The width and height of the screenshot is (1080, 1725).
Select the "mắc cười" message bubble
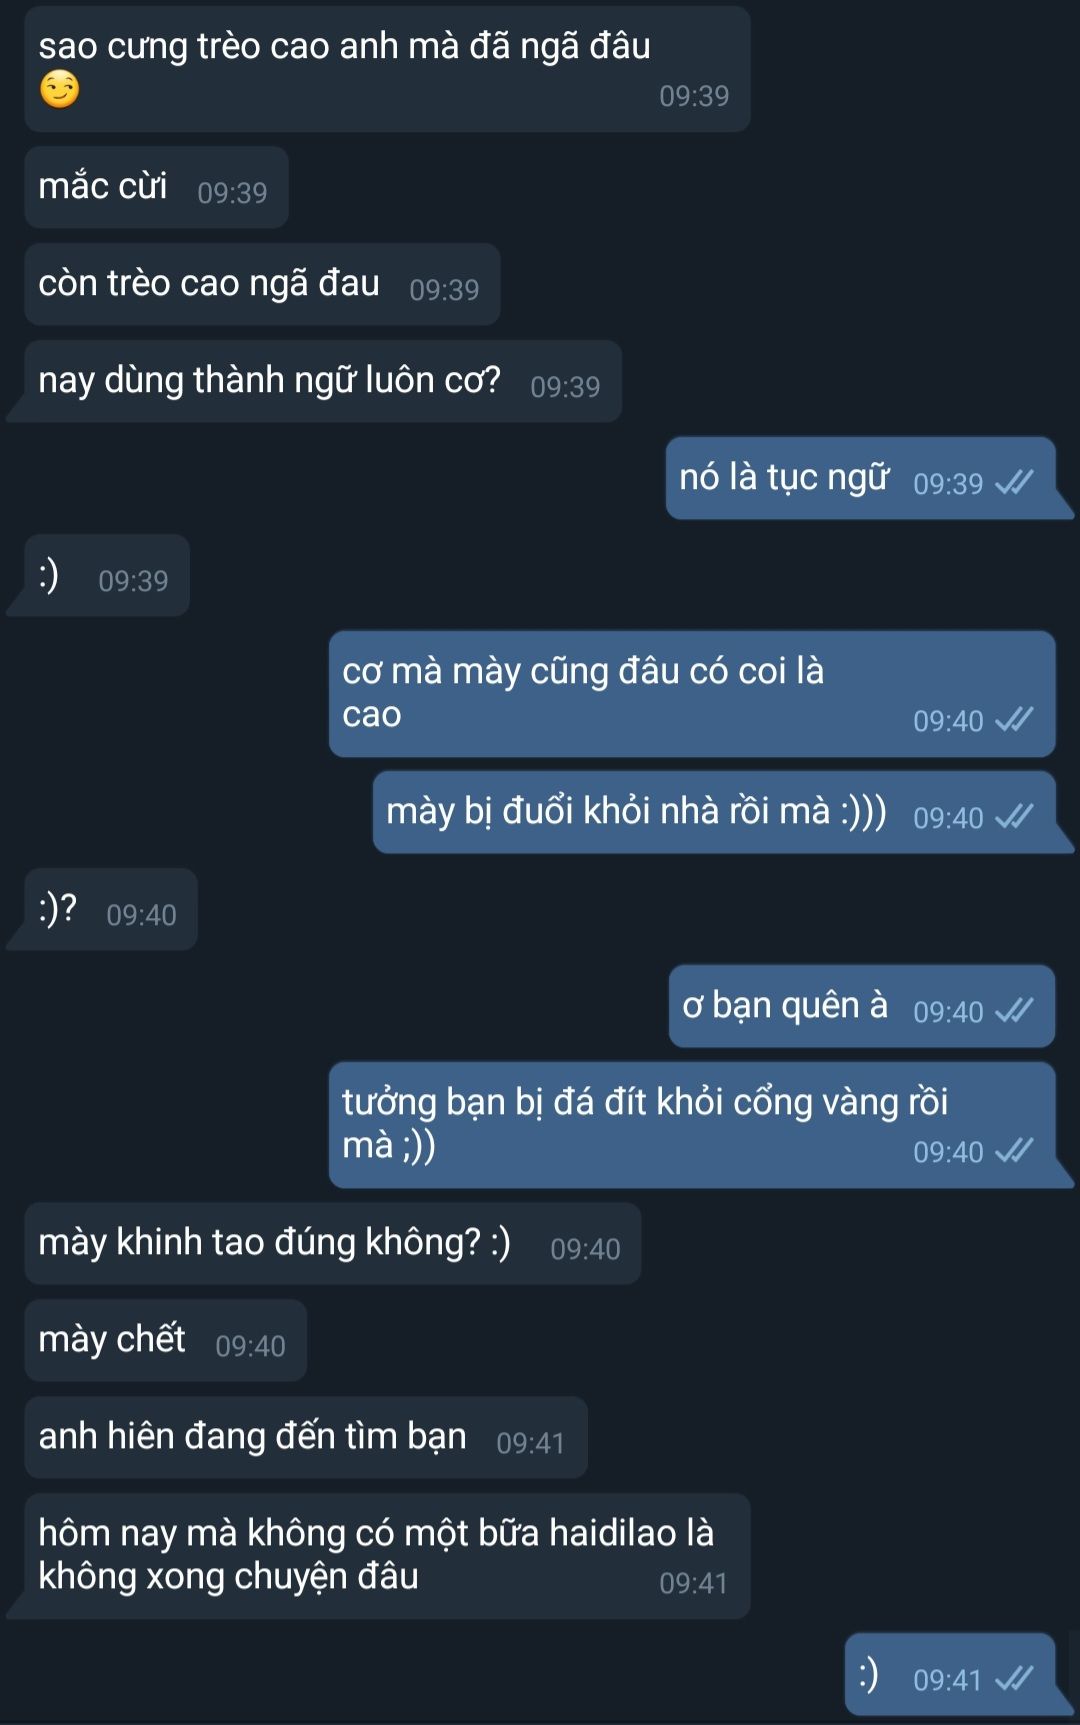[x=157, y=187]
